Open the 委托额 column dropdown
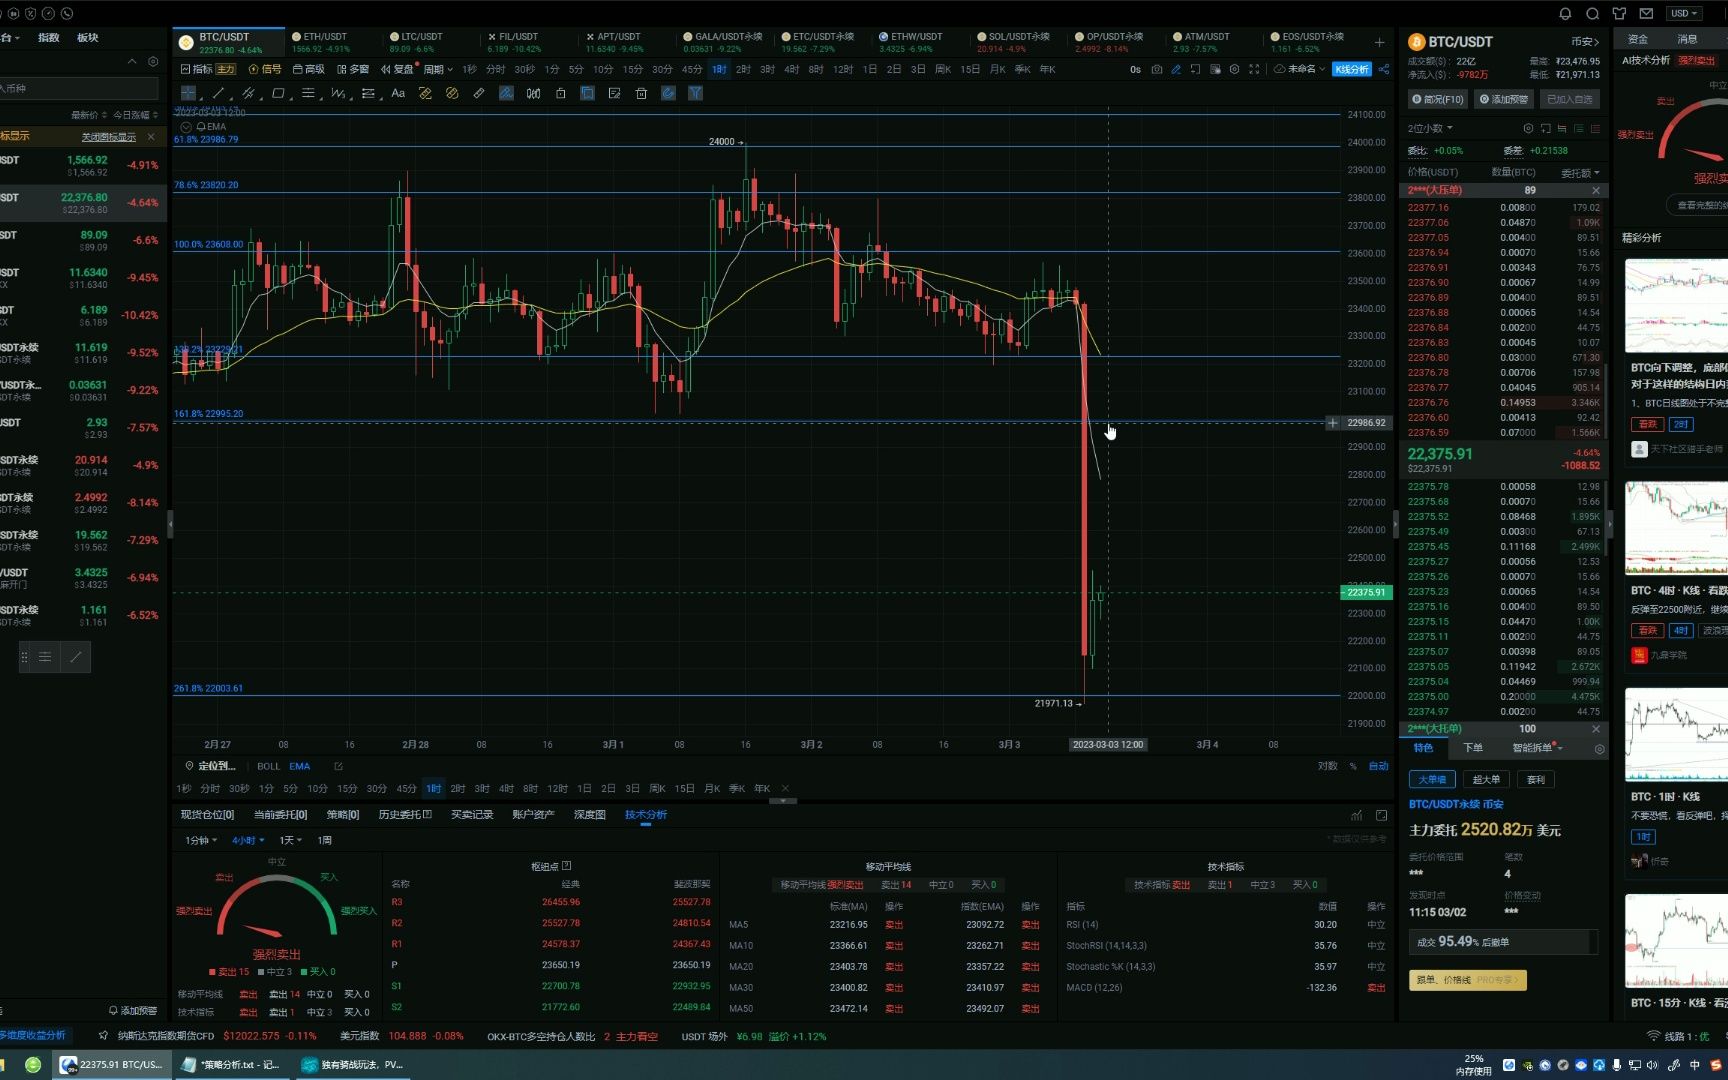 (1580, 173)
